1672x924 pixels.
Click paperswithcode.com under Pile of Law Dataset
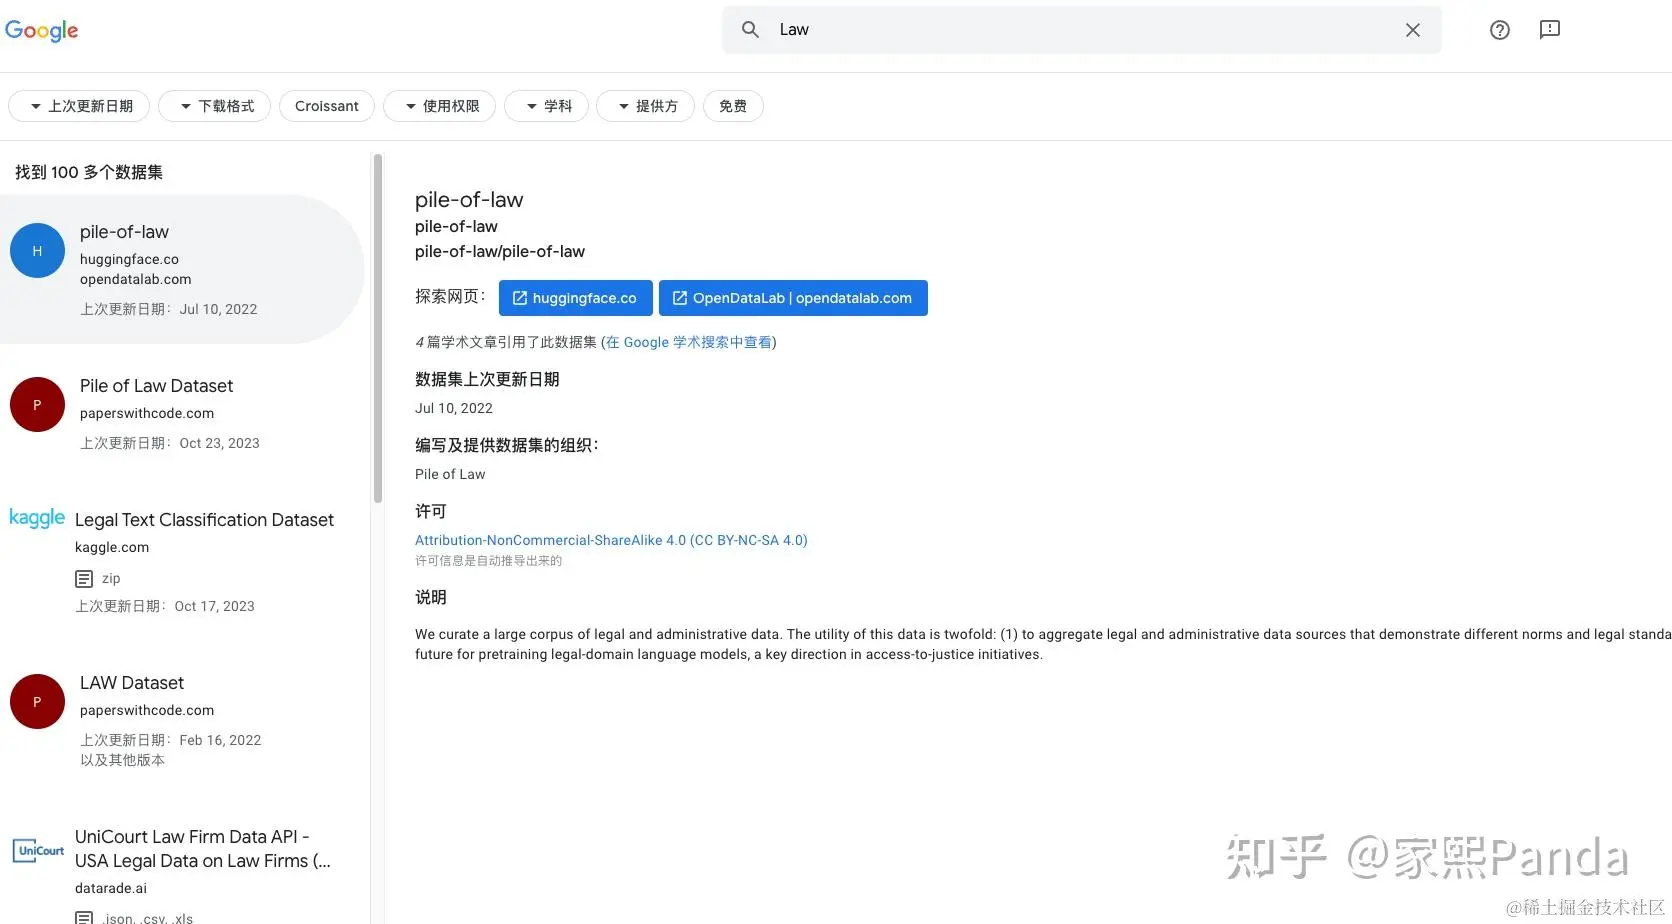click(147, 413)
